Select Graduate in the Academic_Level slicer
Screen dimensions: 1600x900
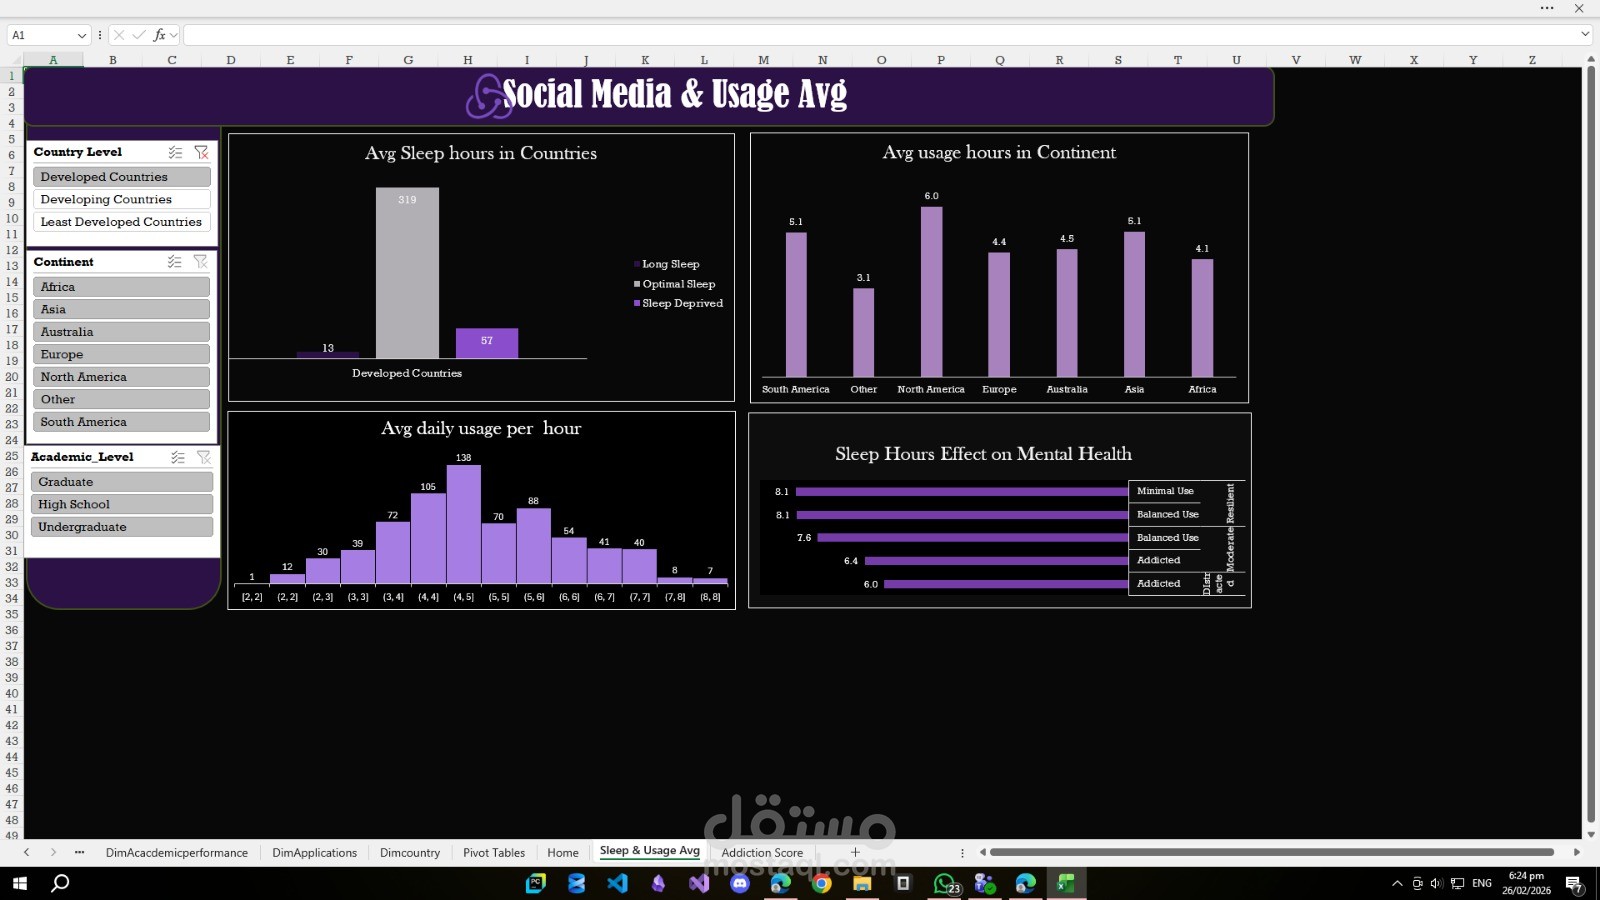121,481
